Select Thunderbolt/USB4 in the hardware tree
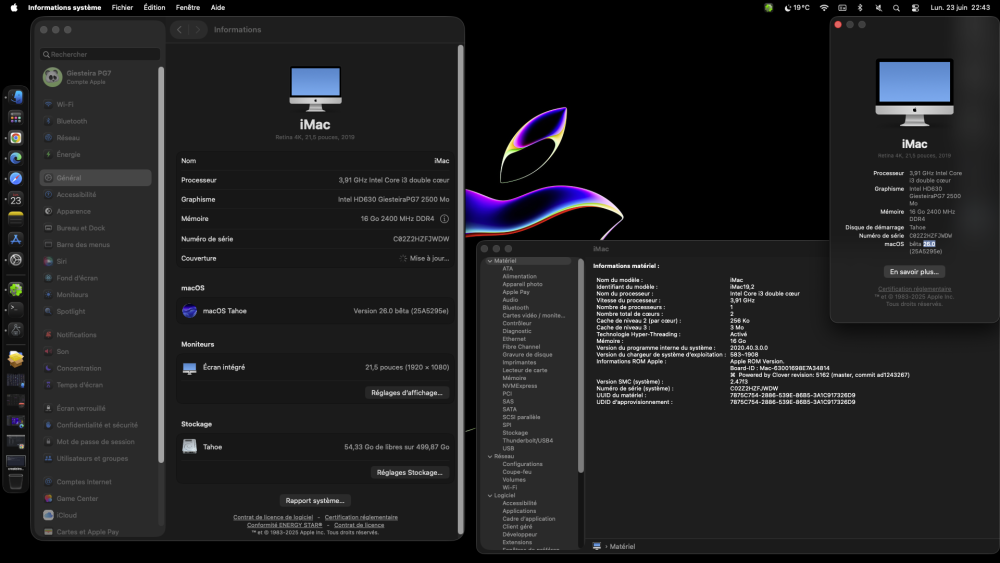The image size is (1000, 563). pos(527,441)
